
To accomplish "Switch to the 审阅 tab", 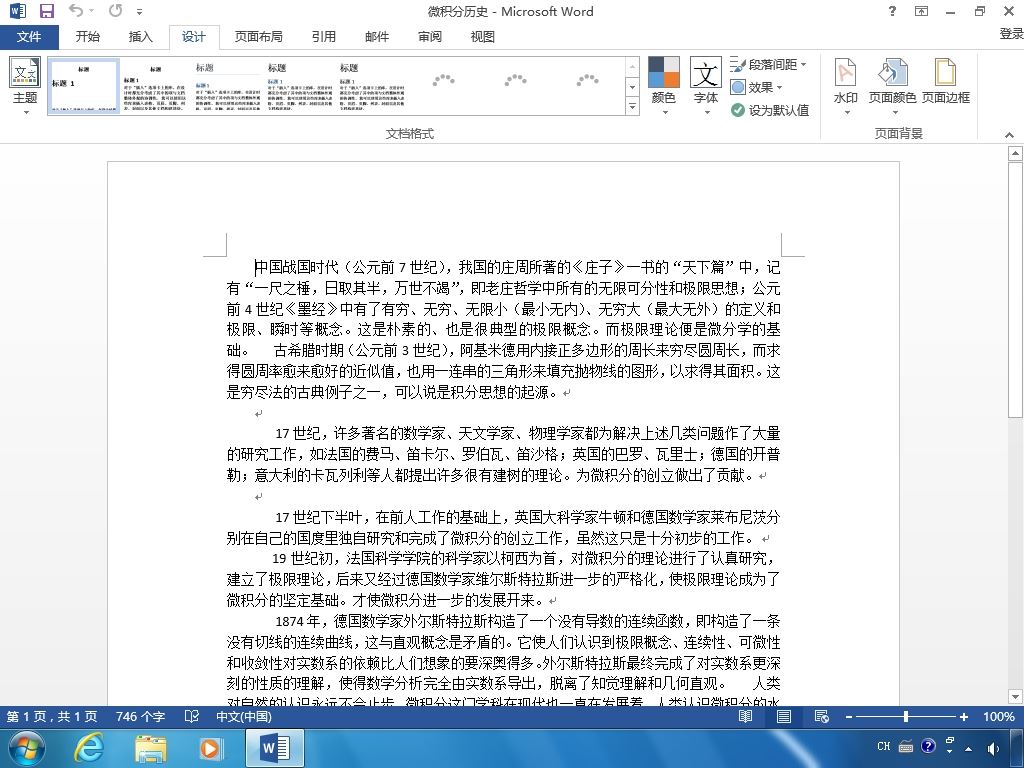I will pyautogui.click(x=430, y=37).
